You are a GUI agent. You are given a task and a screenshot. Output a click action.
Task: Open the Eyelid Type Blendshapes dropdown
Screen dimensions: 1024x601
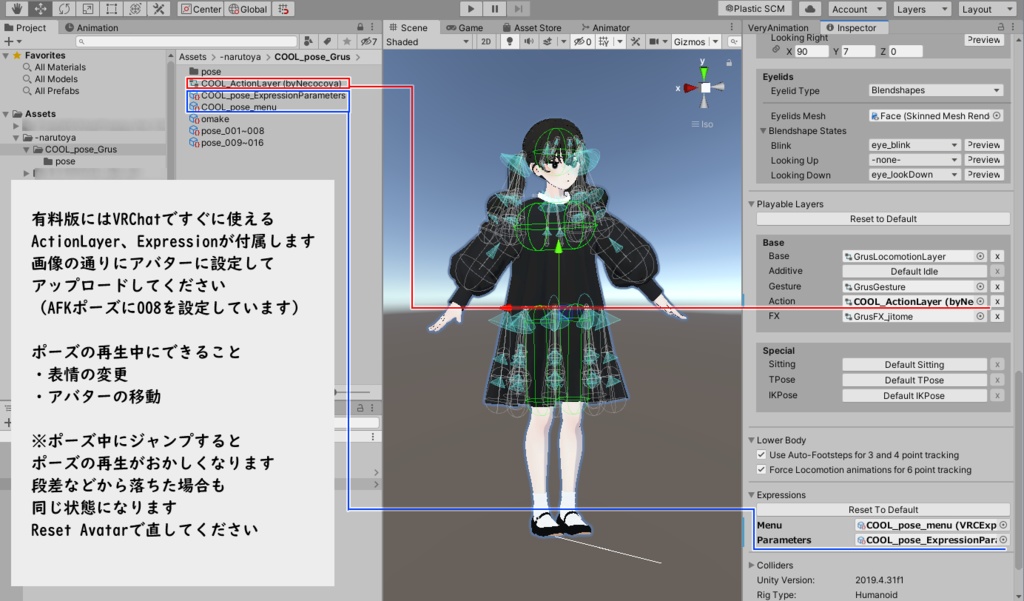935,90
